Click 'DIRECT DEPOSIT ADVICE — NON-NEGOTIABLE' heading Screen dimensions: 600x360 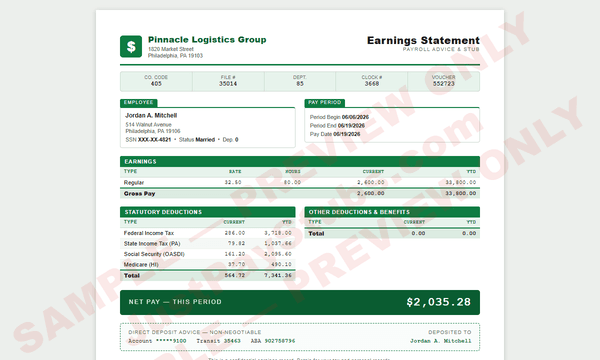point(195,332)
